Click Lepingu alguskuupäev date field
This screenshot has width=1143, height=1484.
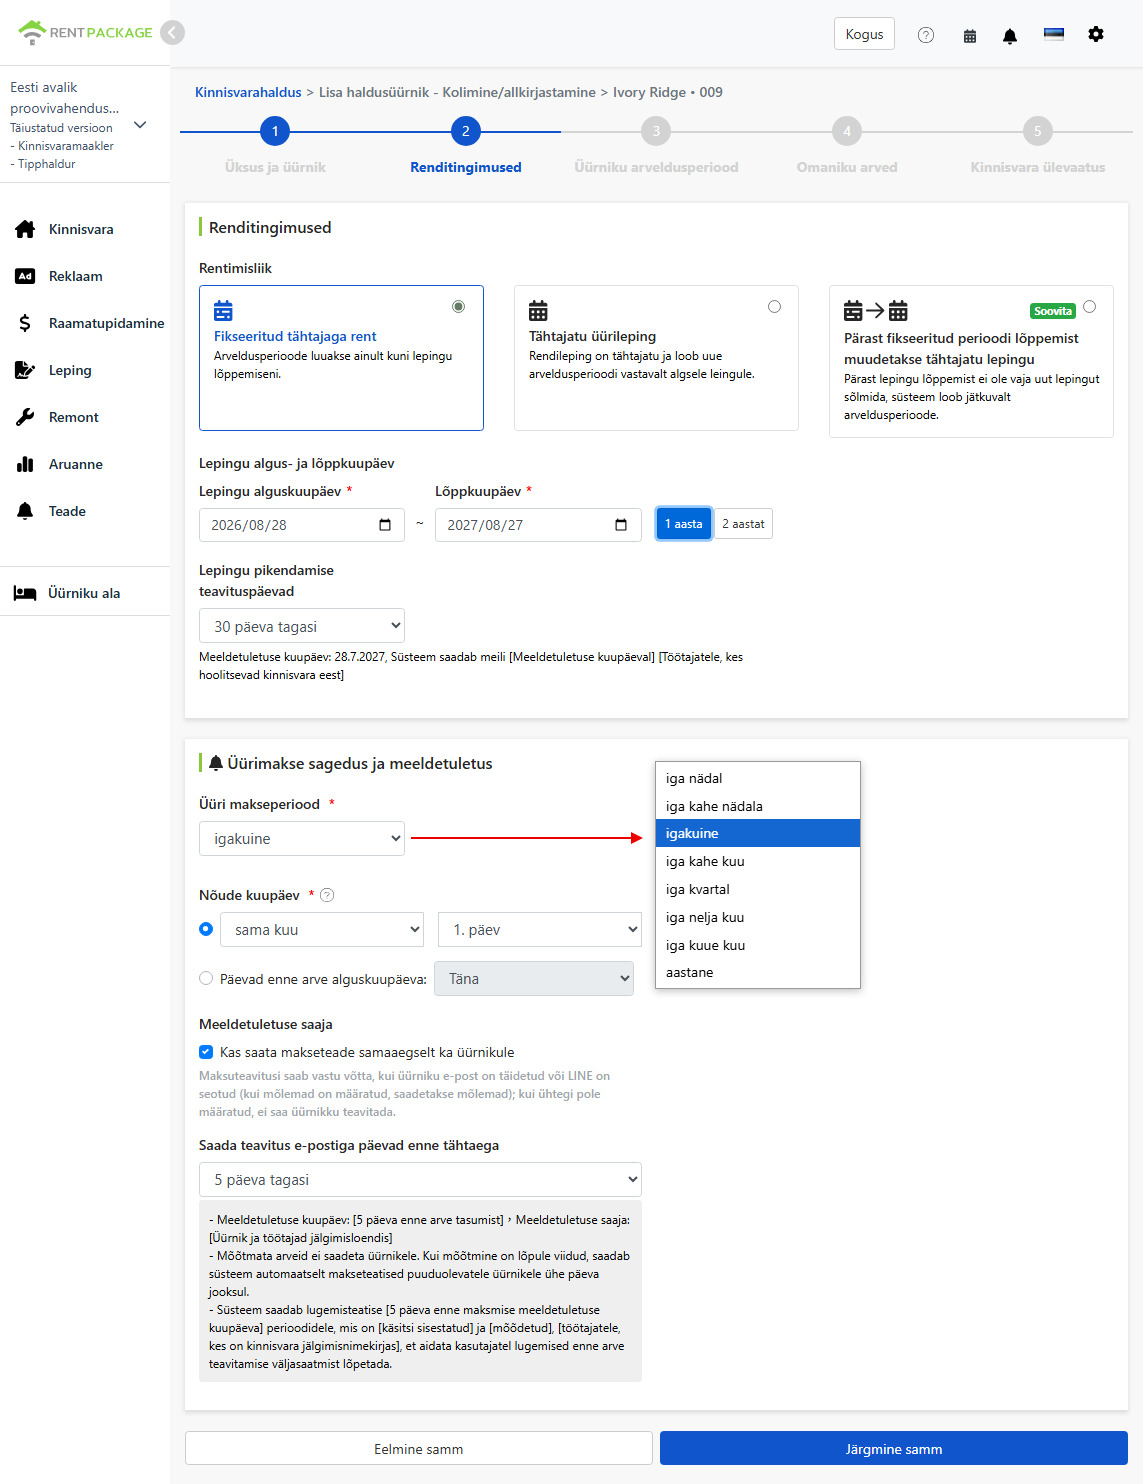point(302,525)
